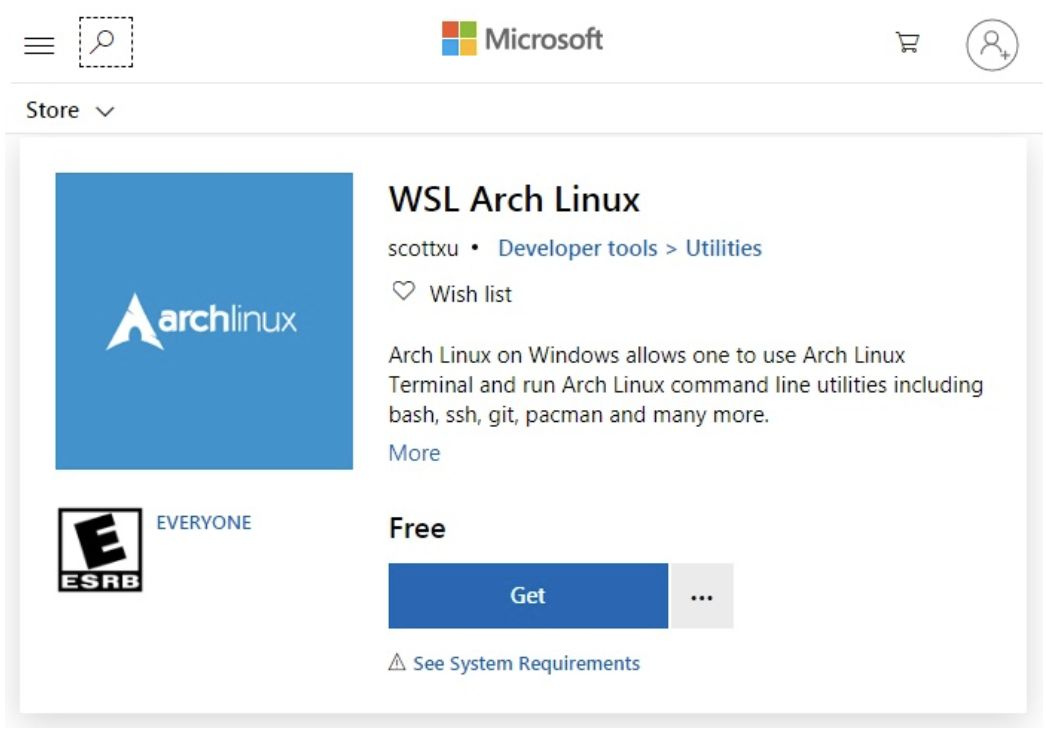
Task: Click the Get button
Action: tap(528, 596)
